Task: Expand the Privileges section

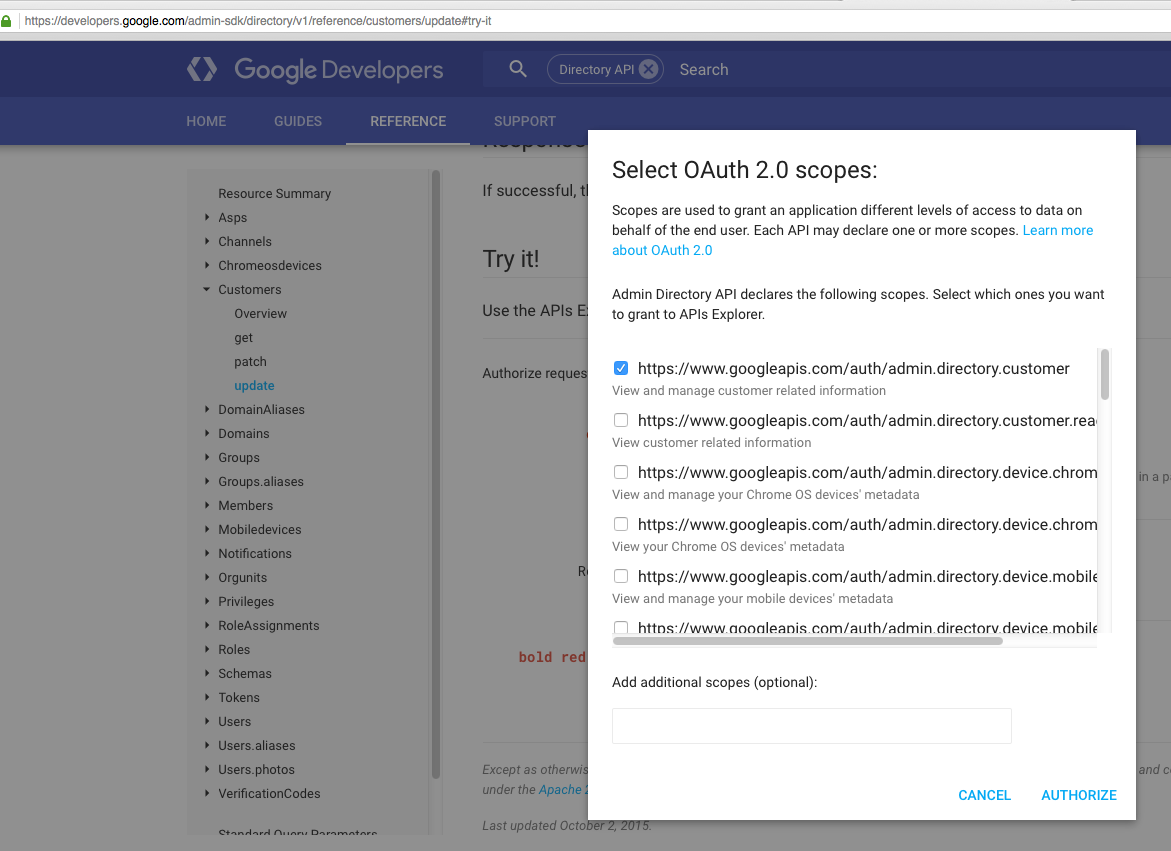Action: [x=207, y=601]
